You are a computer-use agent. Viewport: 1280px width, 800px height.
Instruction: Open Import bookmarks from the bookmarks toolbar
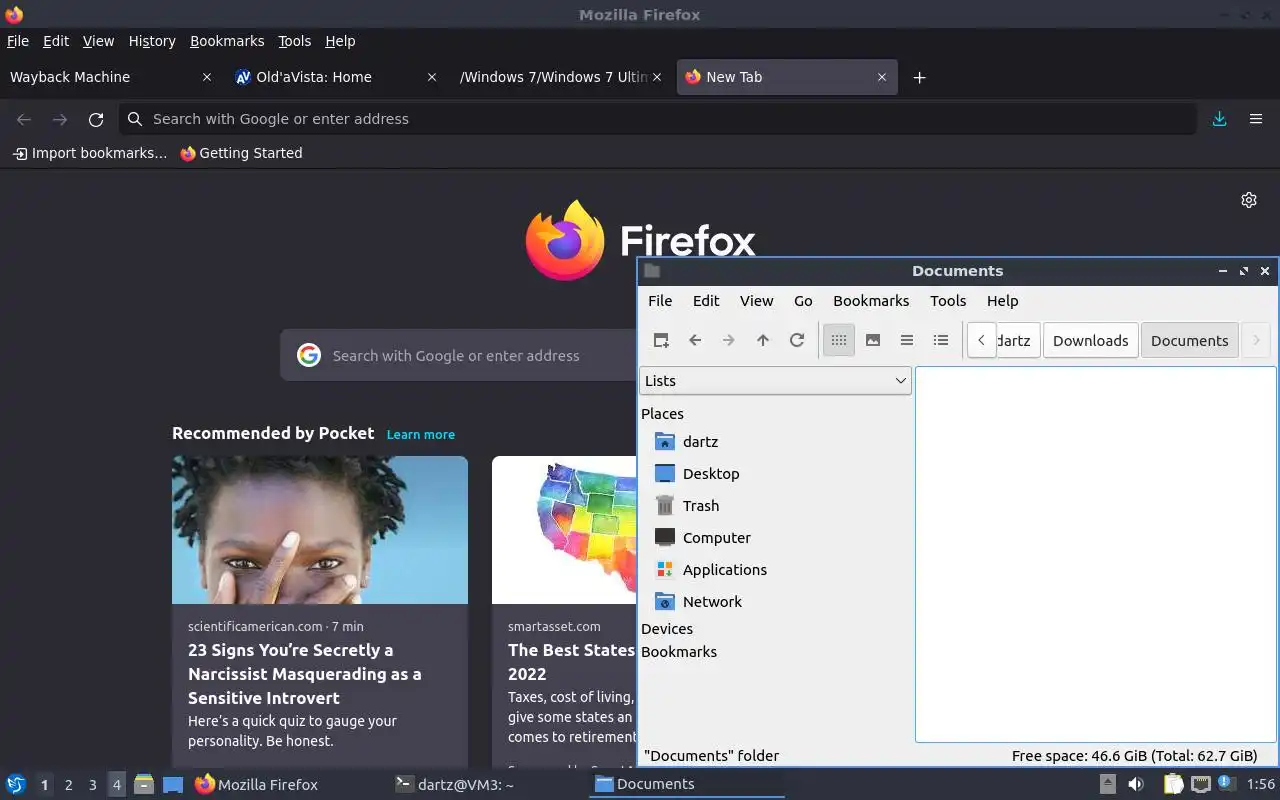click(90, 153)
